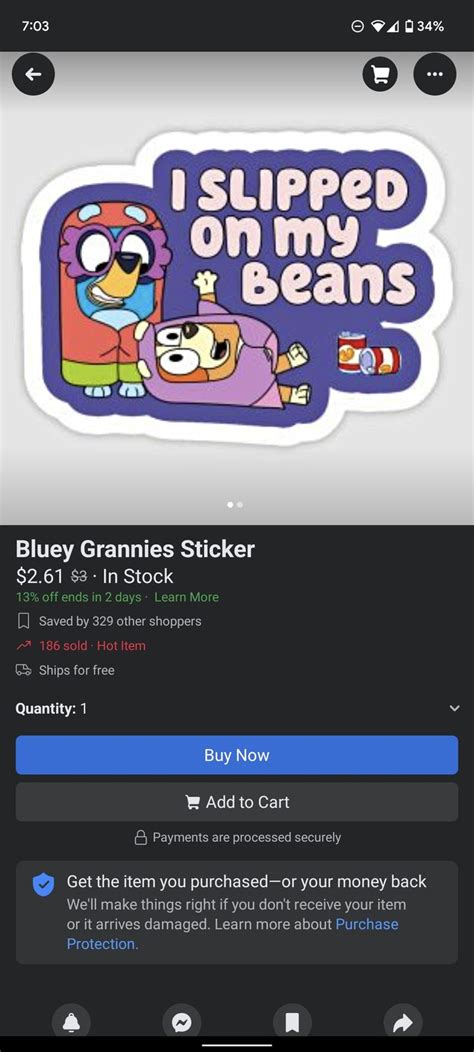Tap the bookmark icon beside Saved by 329
Viewport: 474px width, 1052px height.
(23, 621)
